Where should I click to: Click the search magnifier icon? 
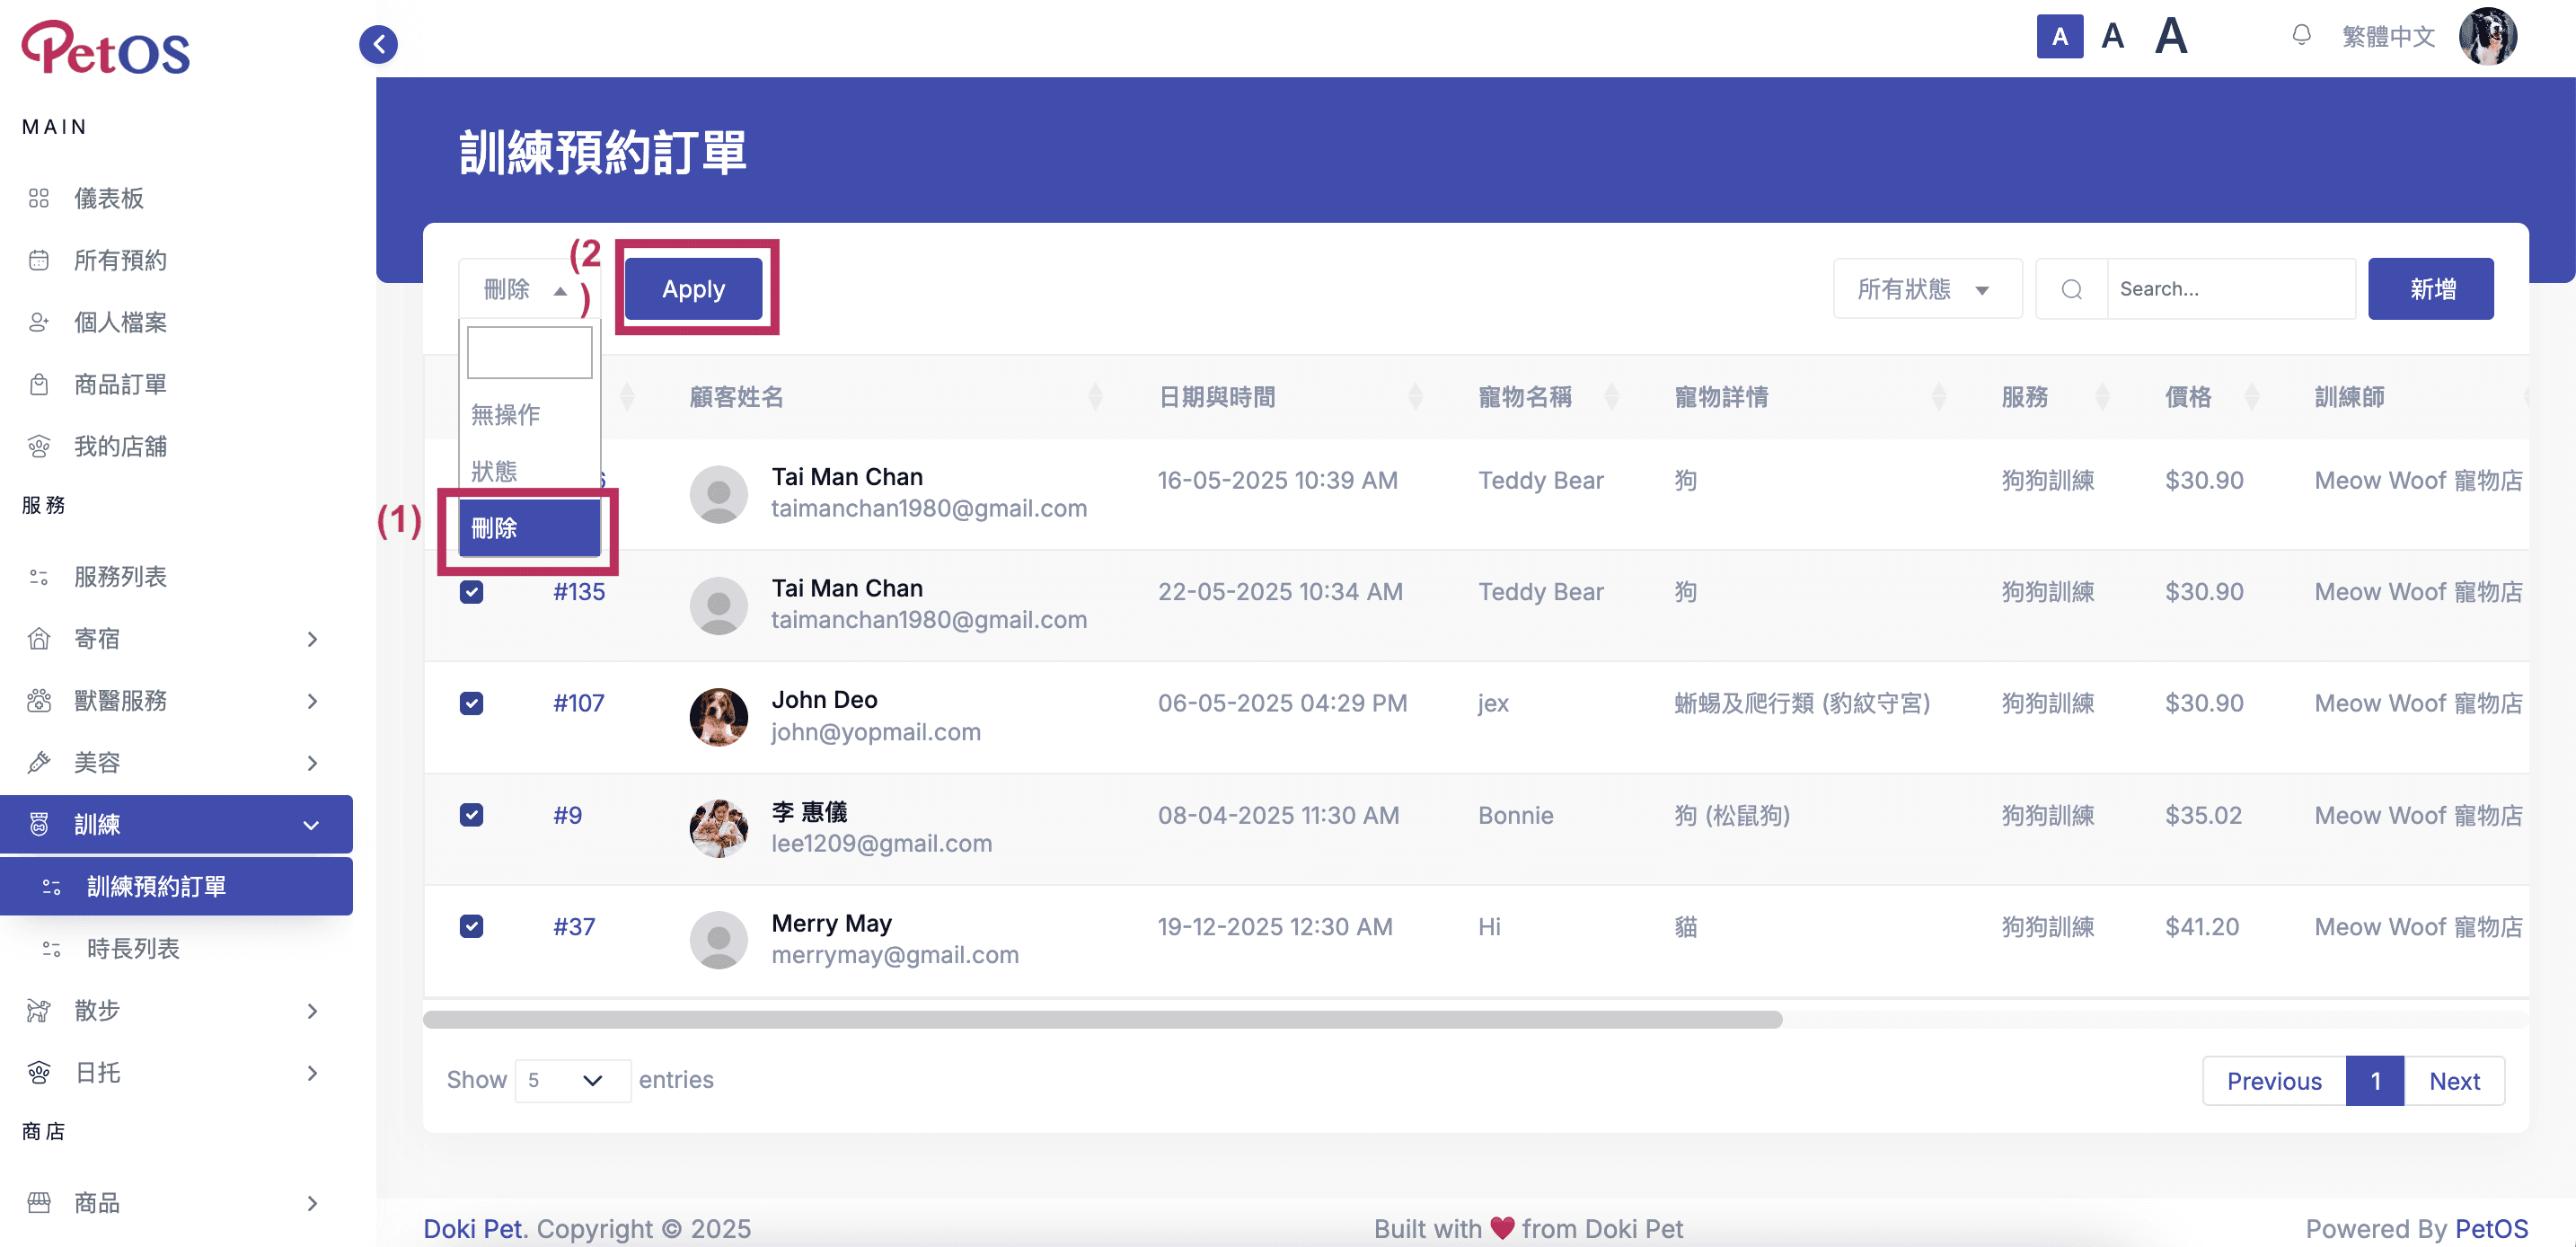tap(2071, 289)
